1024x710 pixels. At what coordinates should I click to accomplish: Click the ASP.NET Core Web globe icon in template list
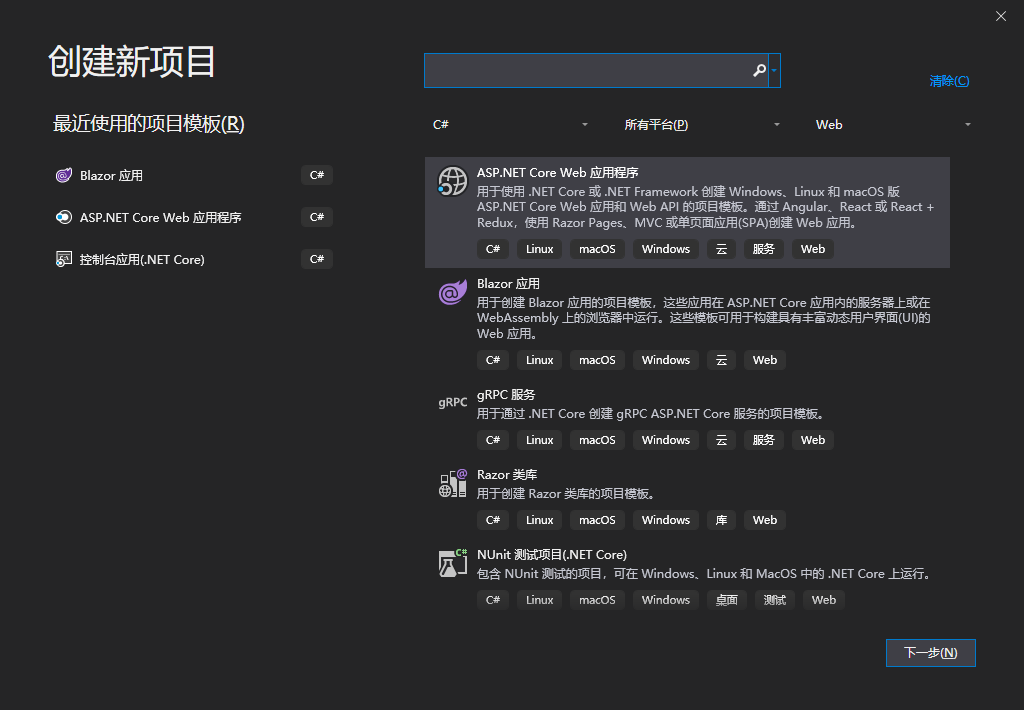pos(453,181)
